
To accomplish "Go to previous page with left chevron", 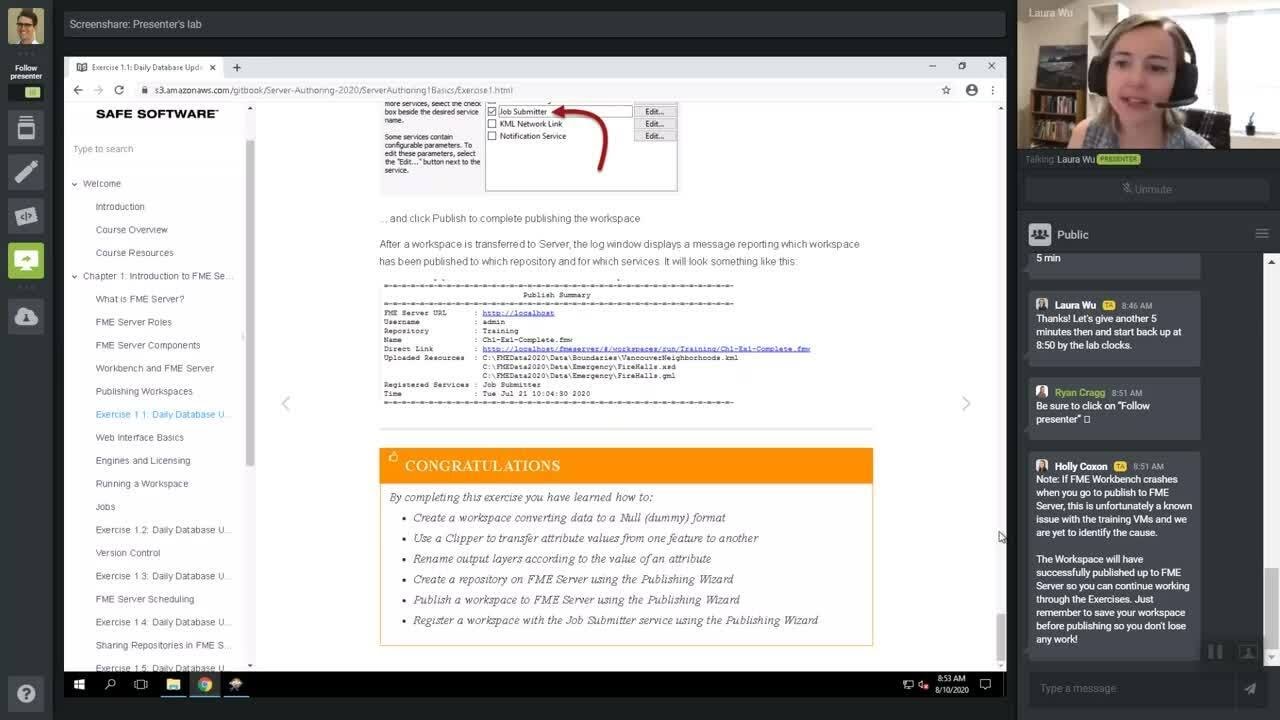I will [x=286, y=403].
